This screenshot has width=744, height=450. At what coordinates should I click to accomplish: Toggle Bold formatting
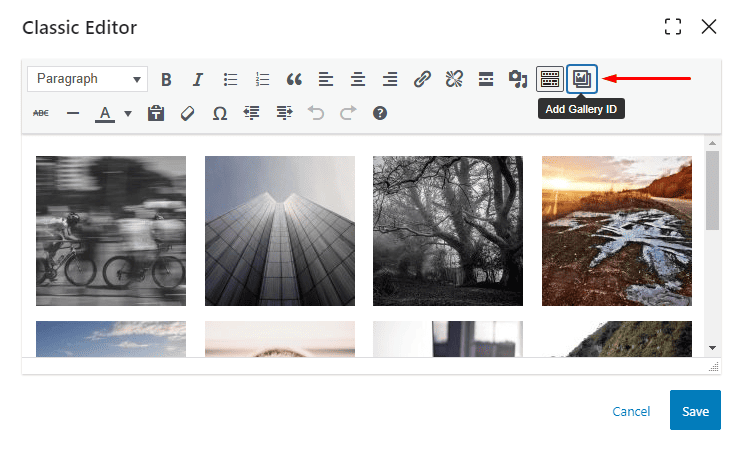point(166,79)
